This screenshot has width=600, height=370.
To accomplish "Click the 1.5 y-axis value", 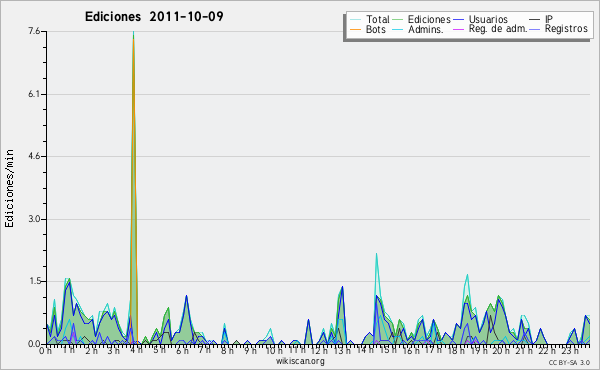I will click(x=34, y=282).
